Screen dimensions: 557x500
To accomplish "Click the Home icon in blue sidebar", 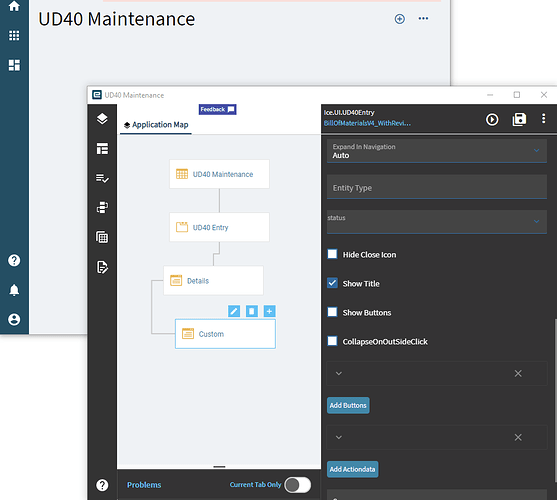I will (x=14, y=6).
